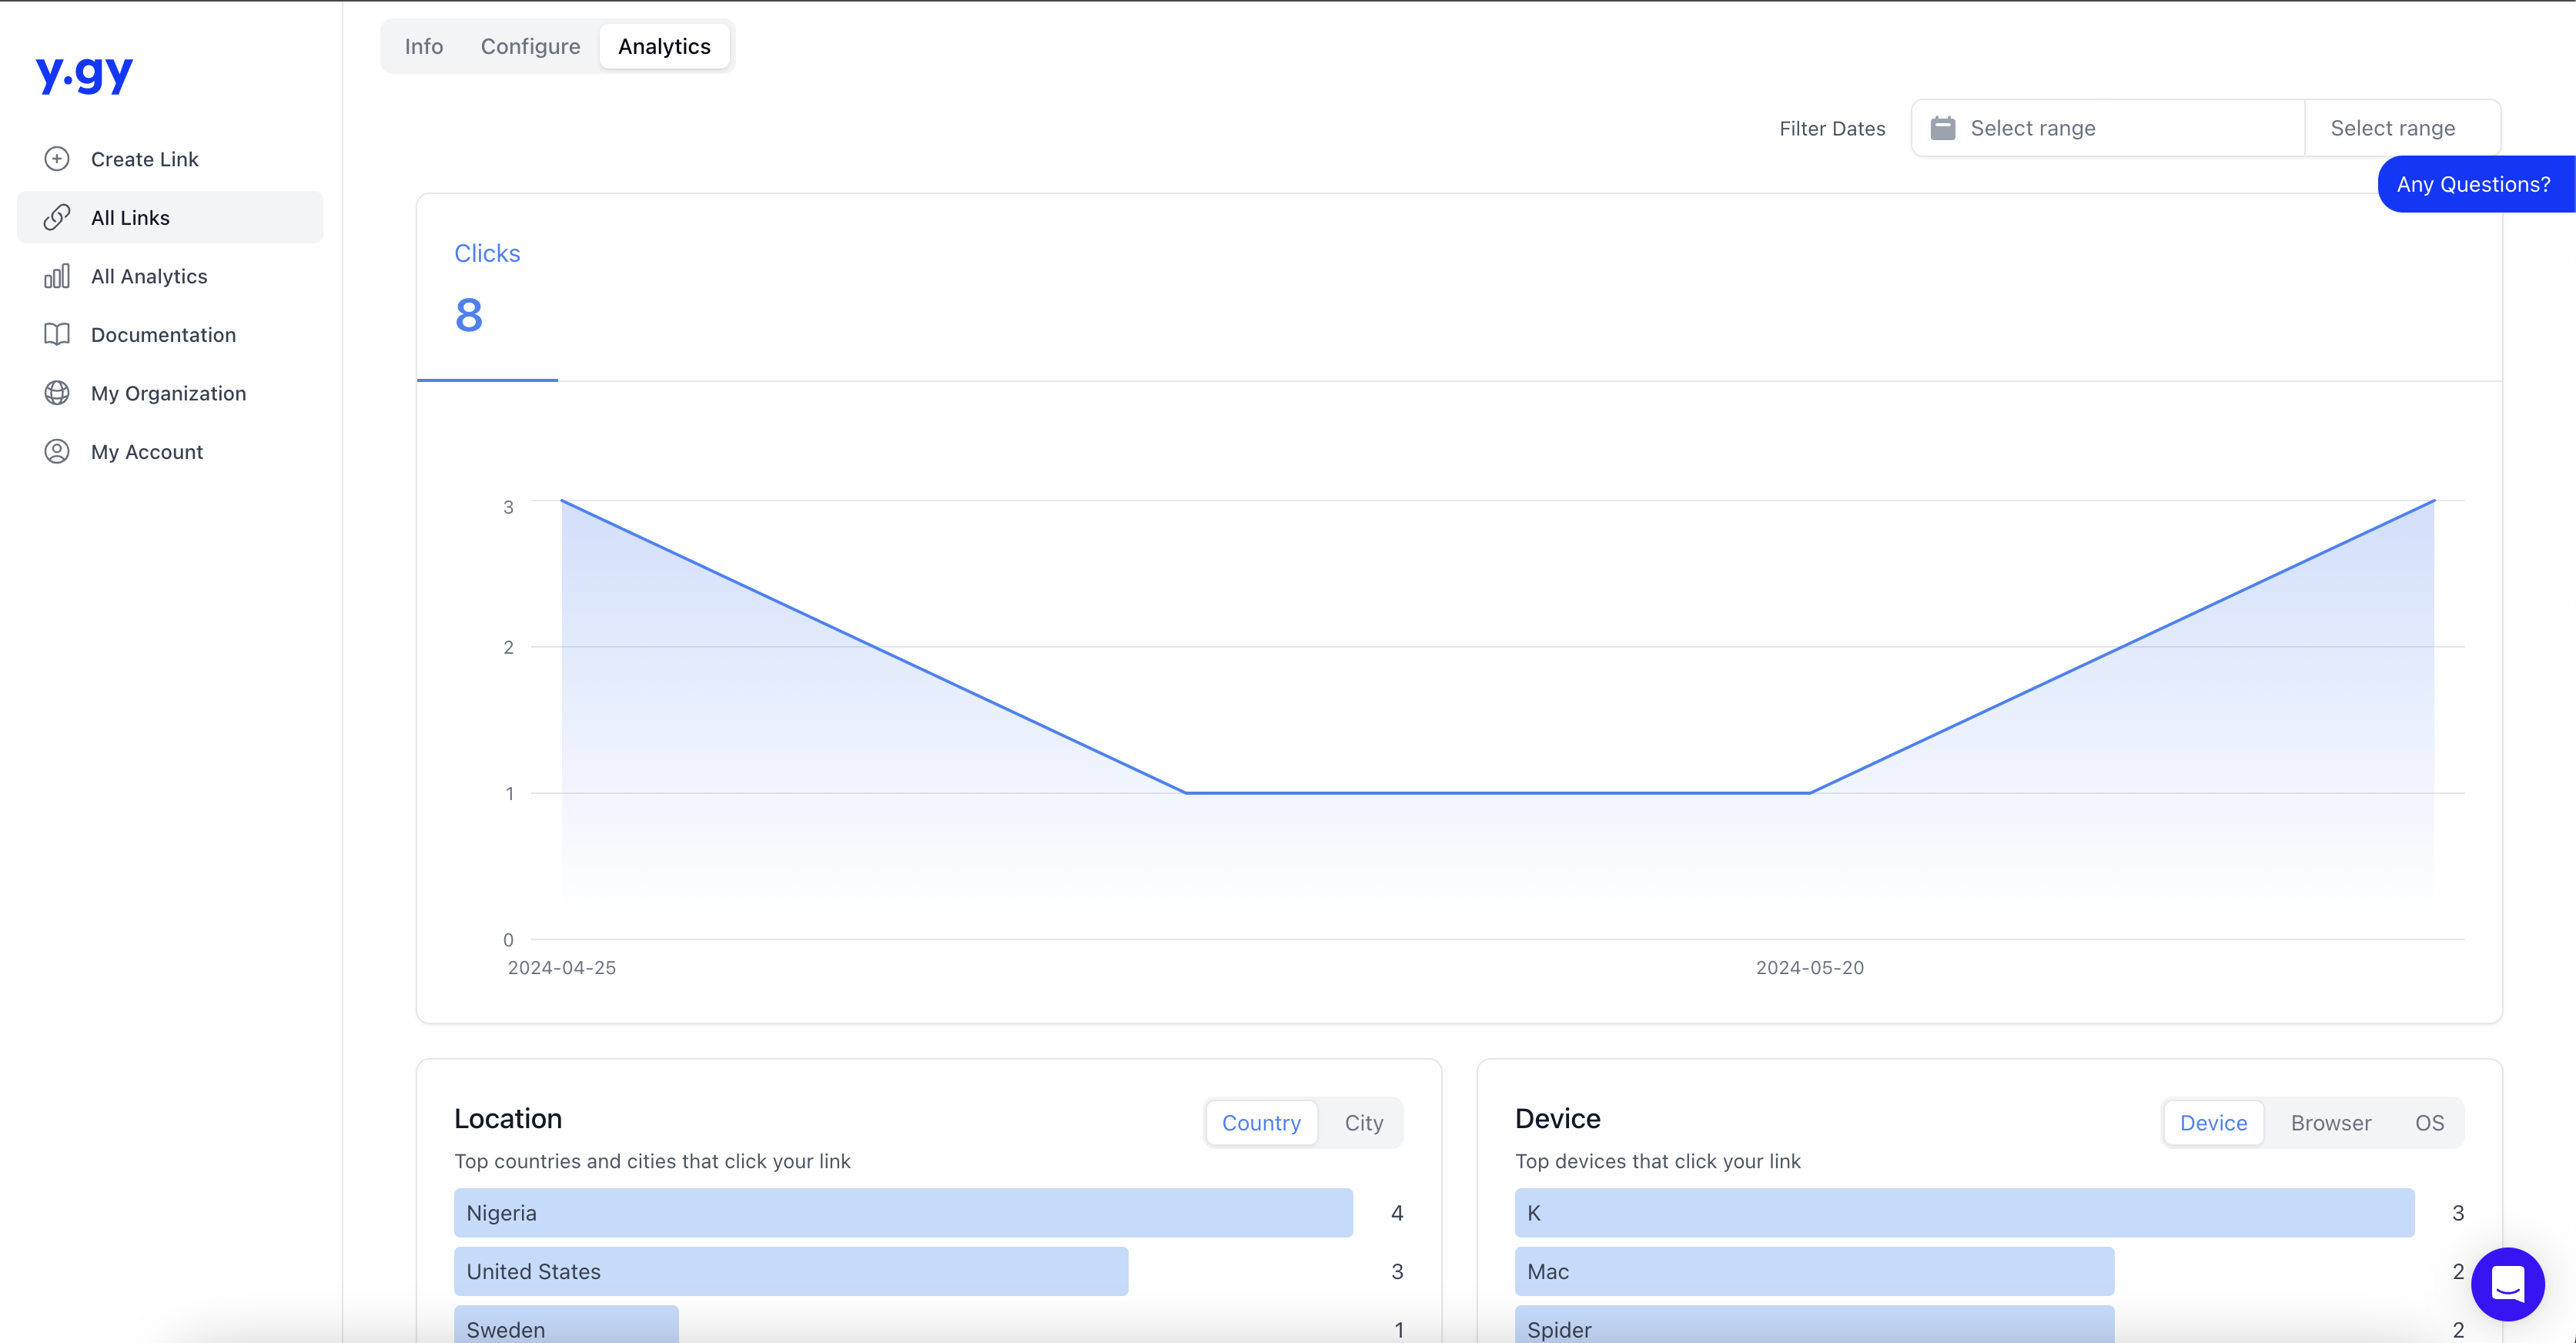Click the start date Select range field
2576x1343 pixels.
[x=2108, y=128]
